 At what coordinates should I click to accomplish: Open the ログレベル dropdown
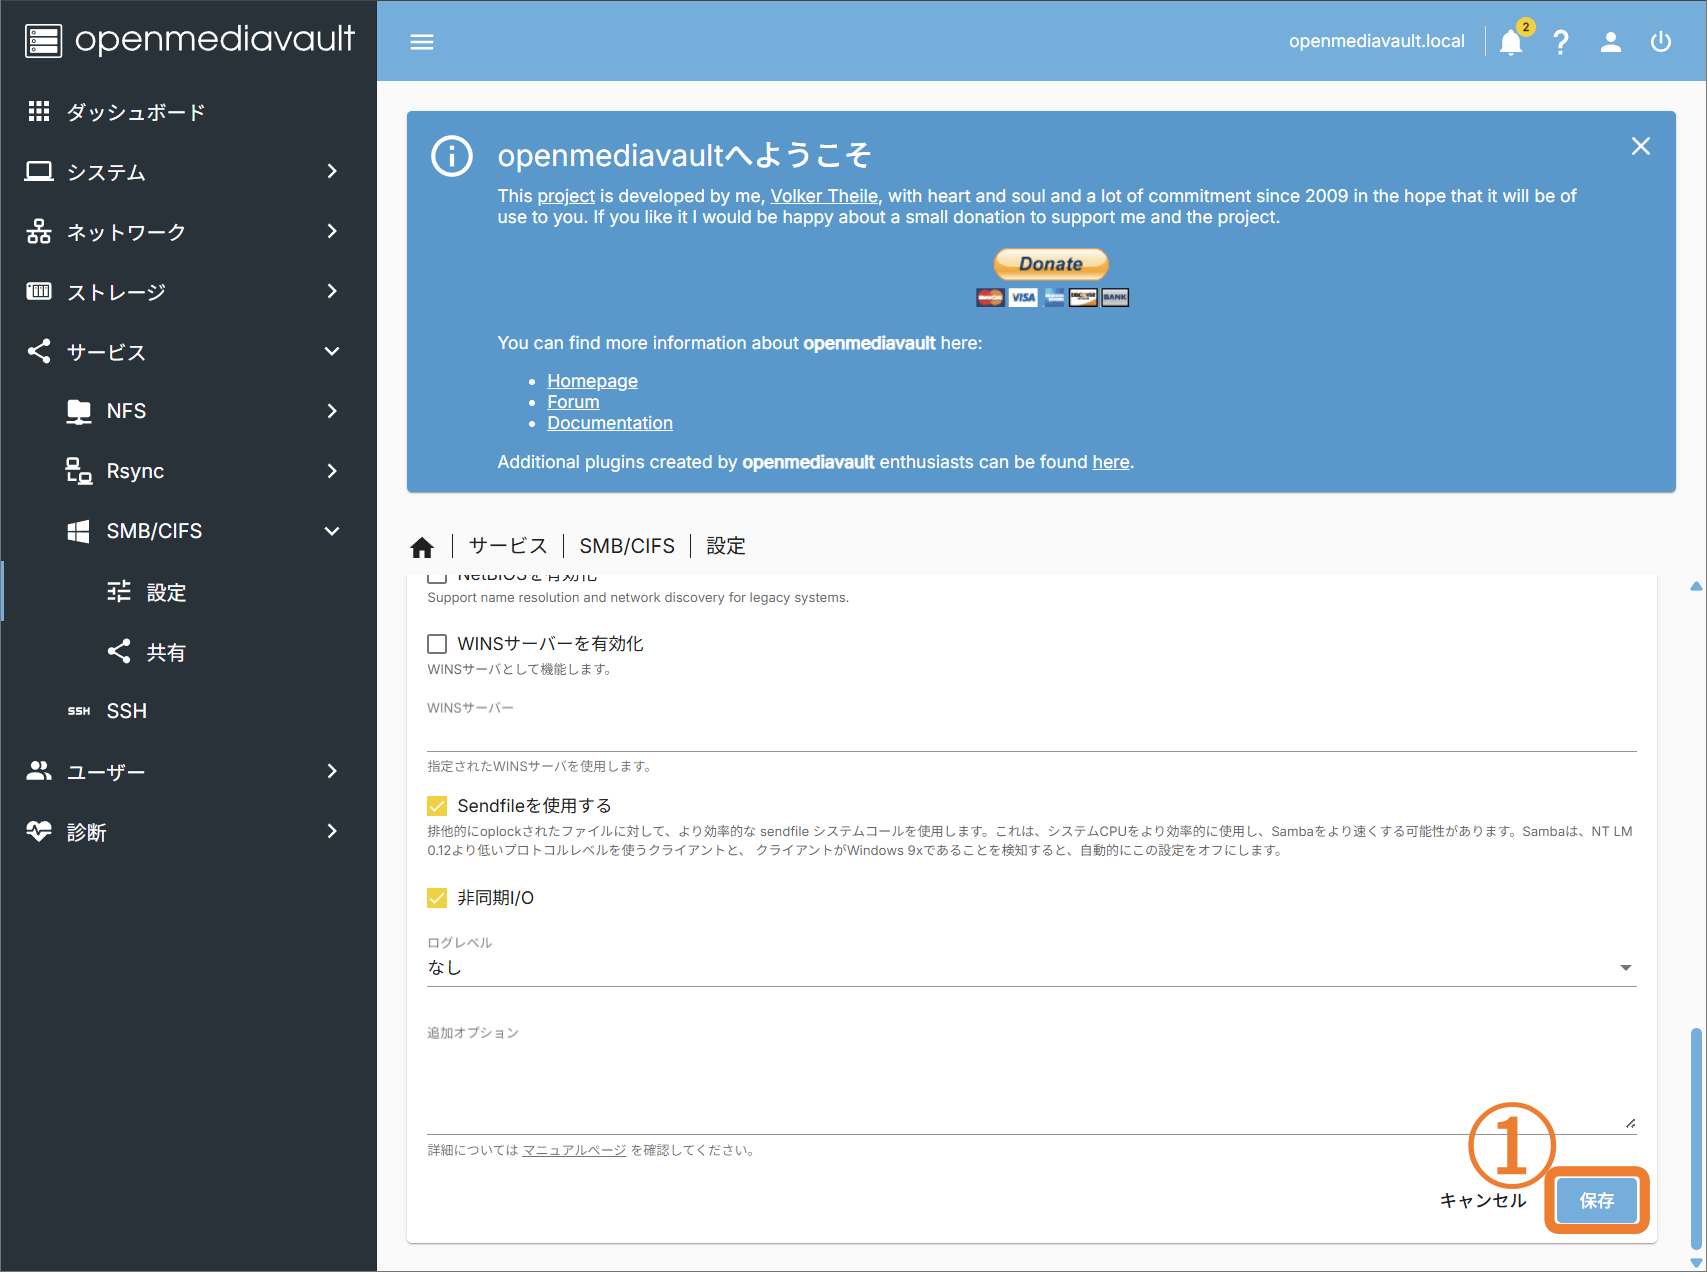(1031, 967)
